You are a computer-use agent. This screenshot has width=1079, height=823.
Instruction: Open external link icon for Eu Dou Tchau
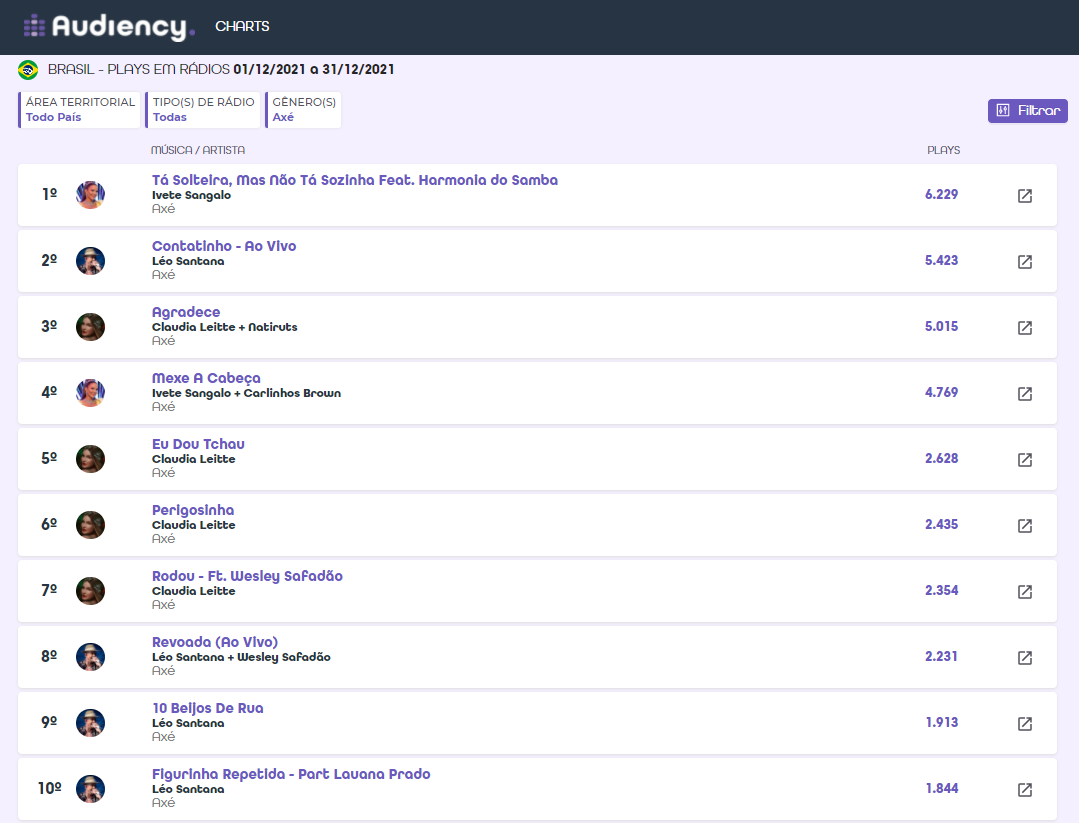tap(1025, 460)
